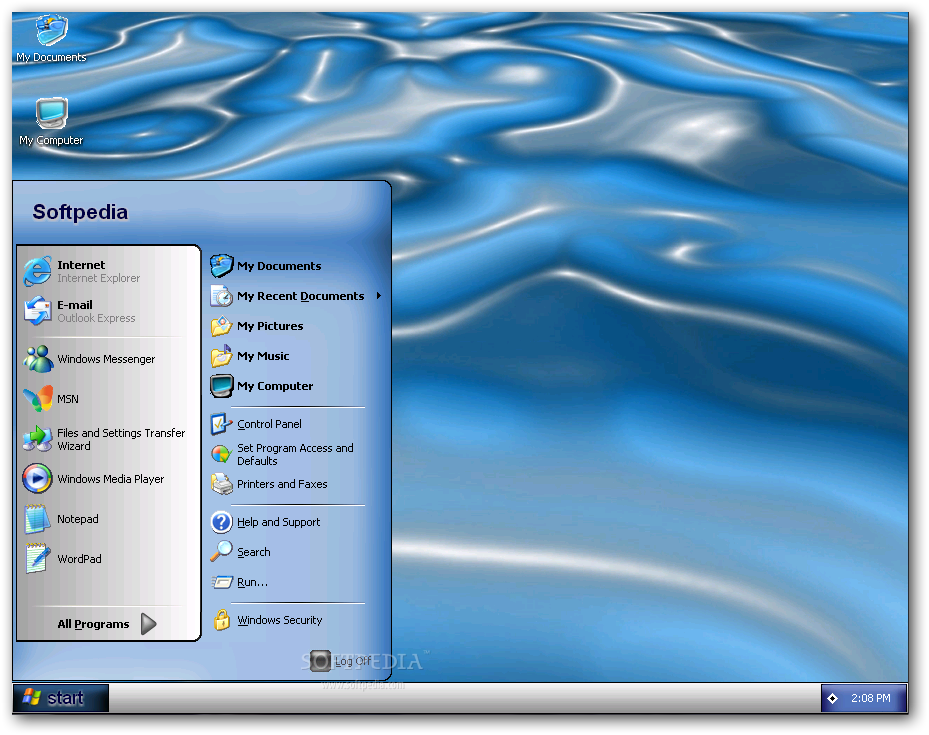This screenshot has width=929, height=735.
Task: Click the Control Panel icon
Action: coord(222,424)
